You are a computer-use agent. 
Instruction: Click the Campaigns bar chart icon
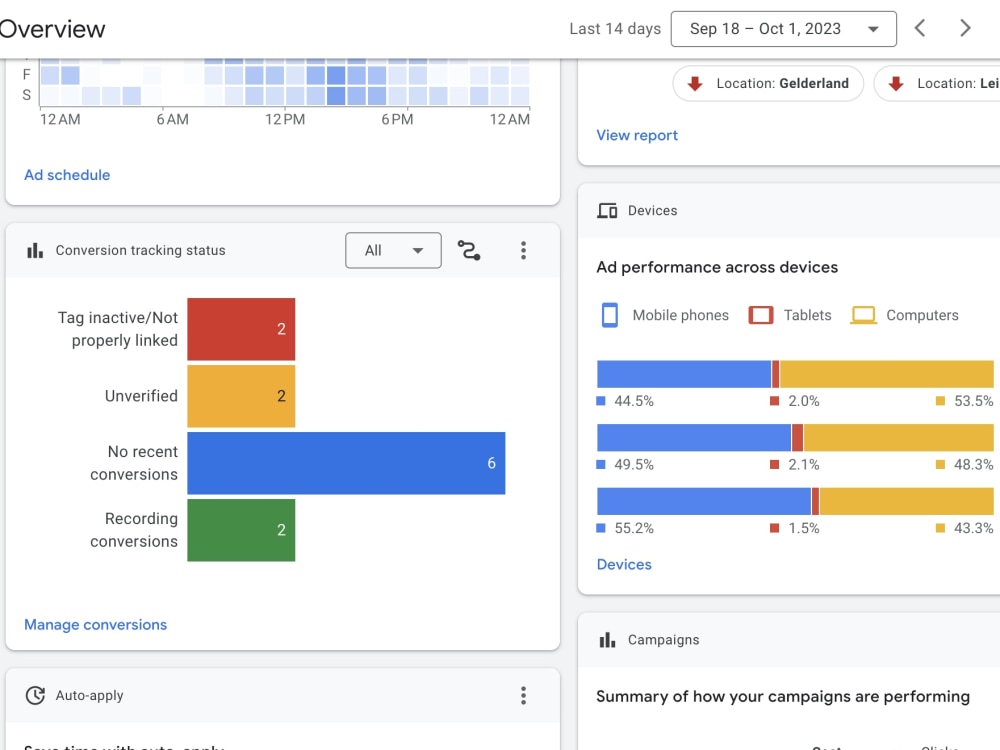click(x=607, y=640)
